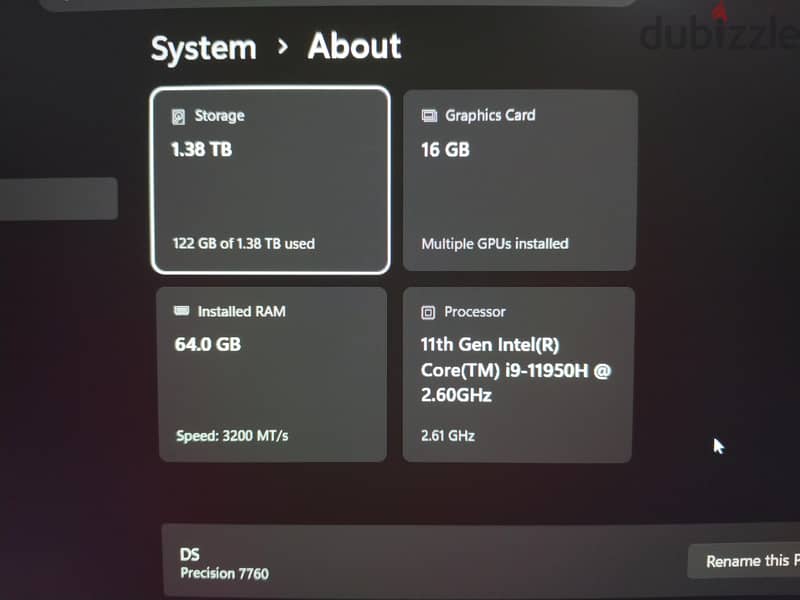Image resolution: width=800 pixels, height=600 pixels.
Task: Go back to System in the breadcrumb
Action: click(204, 49)
